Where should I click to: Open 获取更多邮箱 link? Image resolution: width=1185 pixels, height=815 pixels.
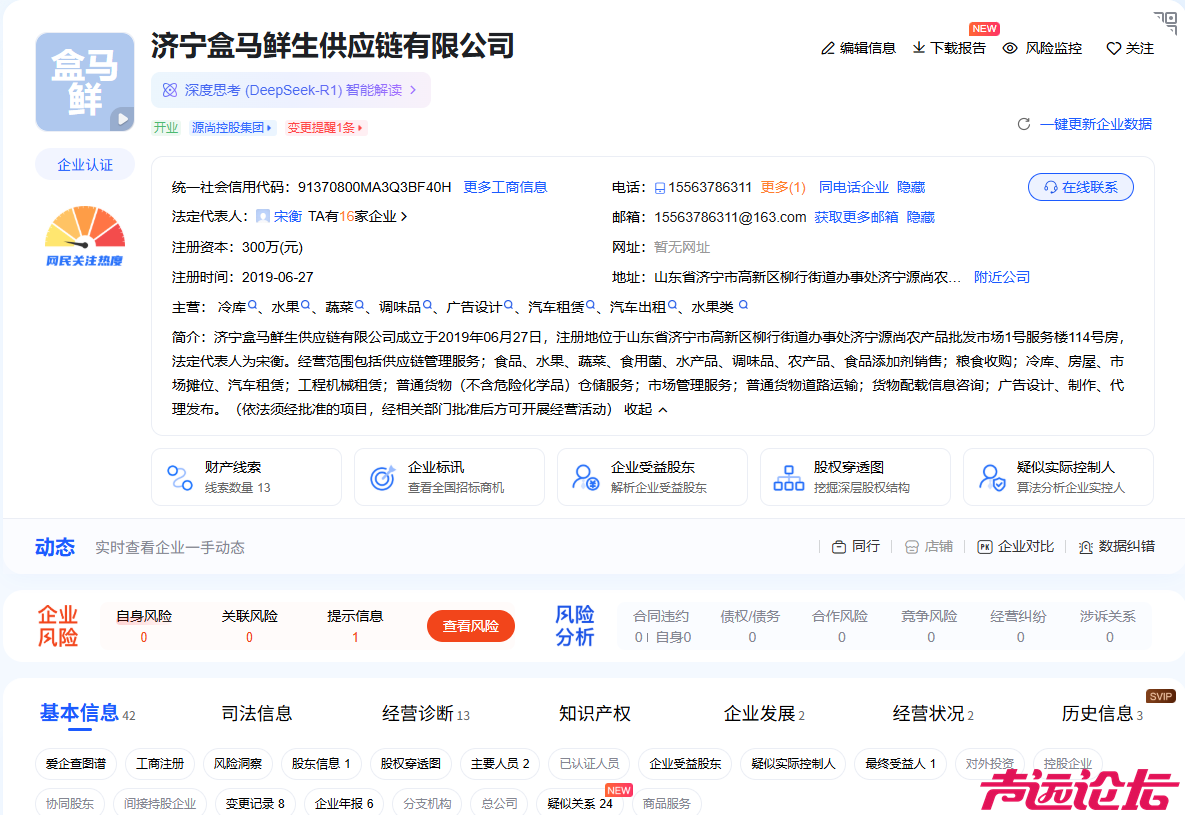[856, 217]
